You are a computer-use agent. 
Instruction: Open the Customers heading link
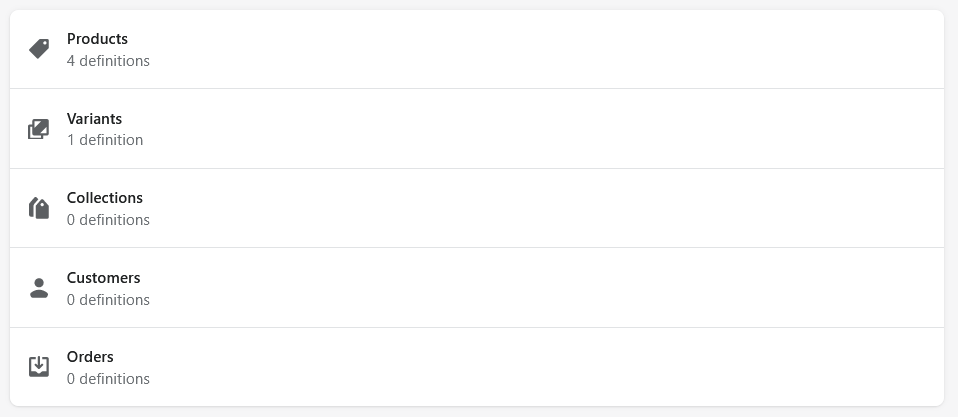tap(103, 278)
